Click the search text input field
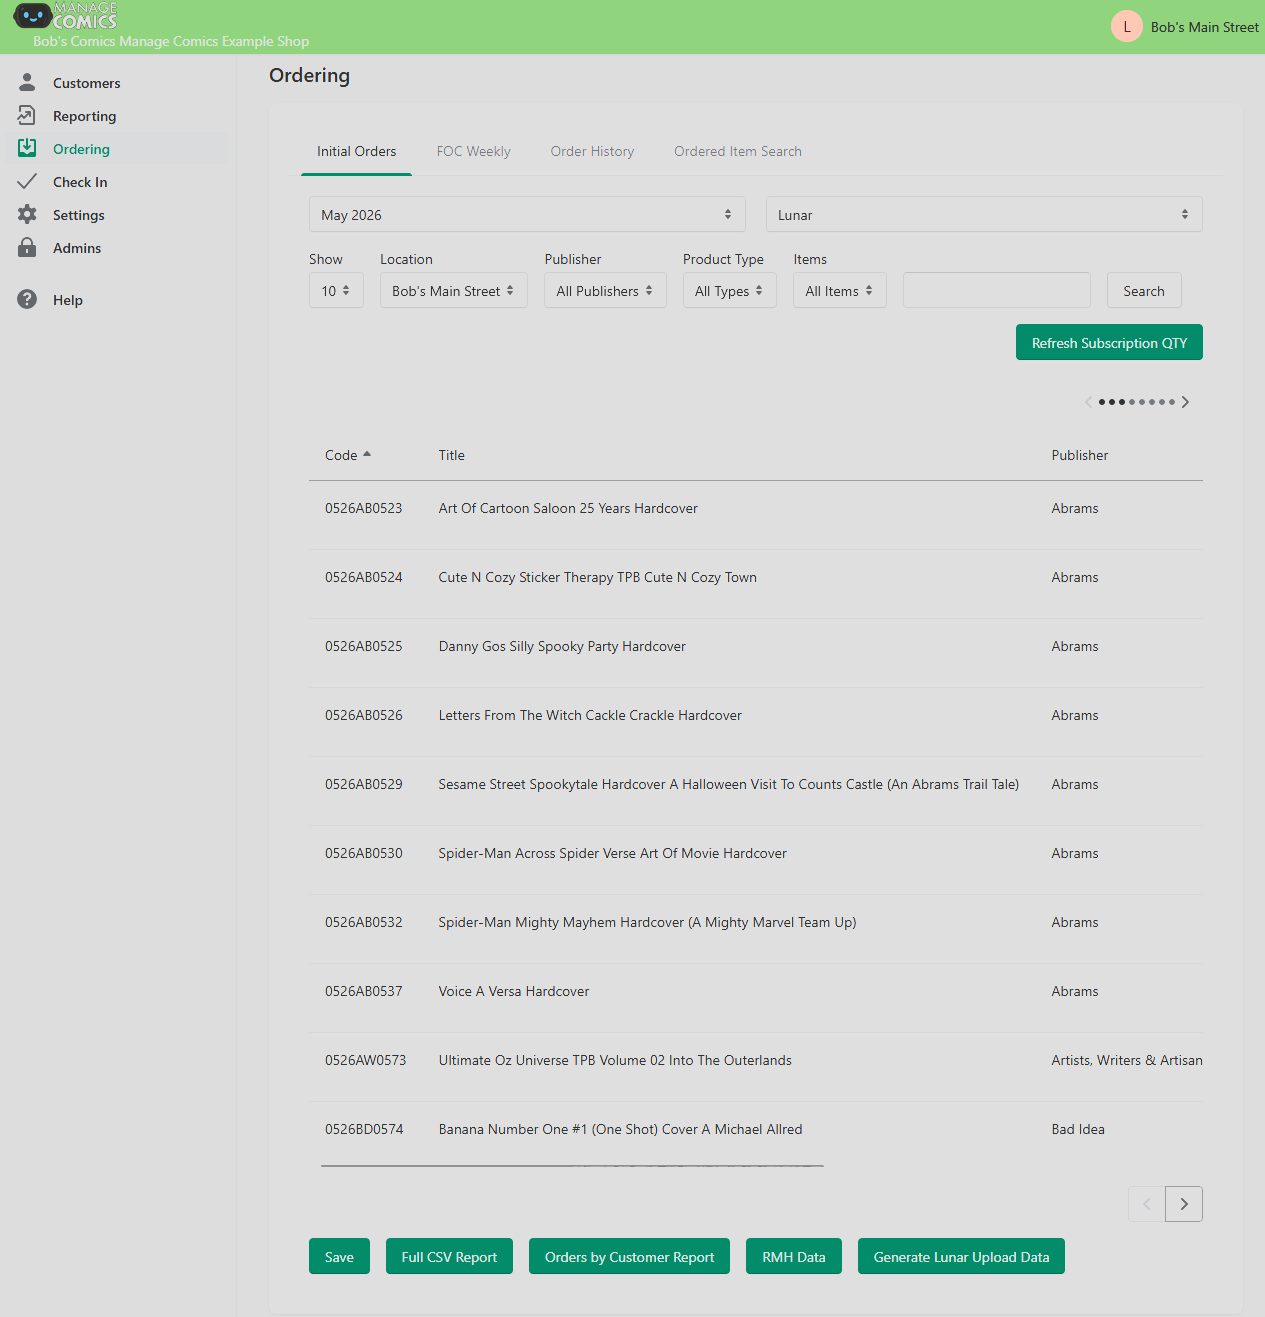1265x1317 pixels. [x=997, y=290]
